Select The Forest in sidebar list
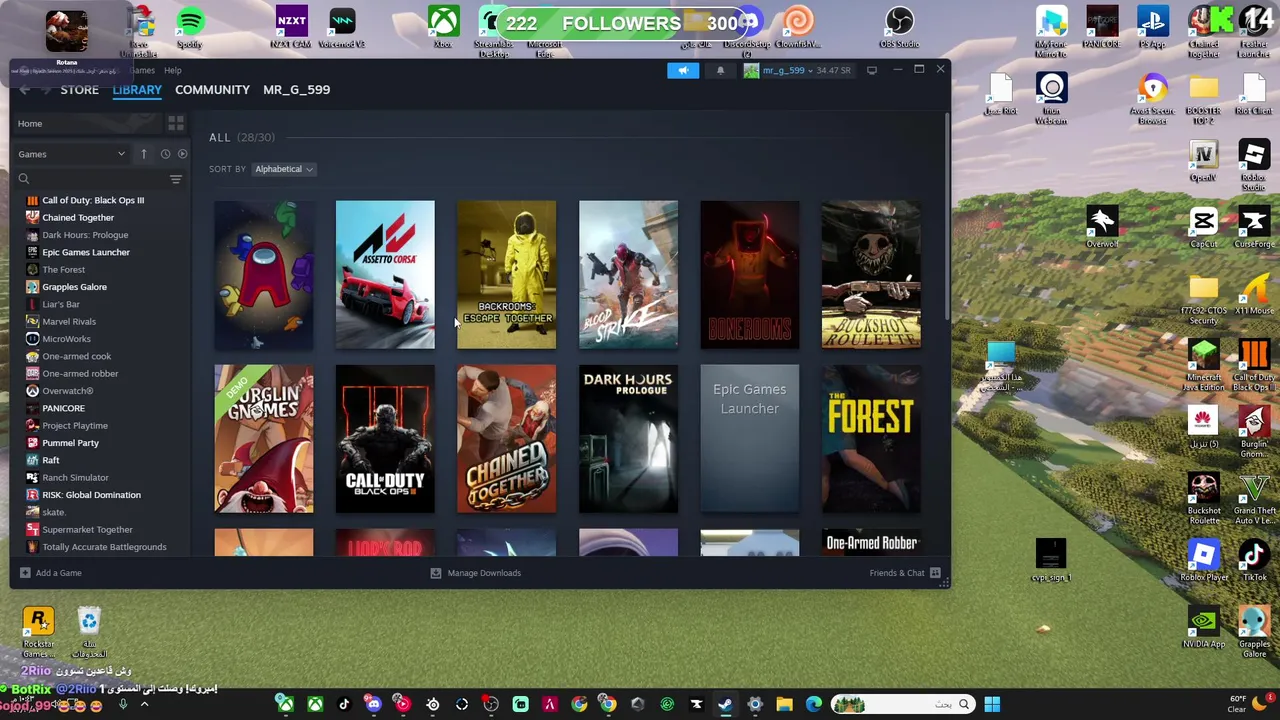This screenshot has height=720, width=1280. click(63, 270)
